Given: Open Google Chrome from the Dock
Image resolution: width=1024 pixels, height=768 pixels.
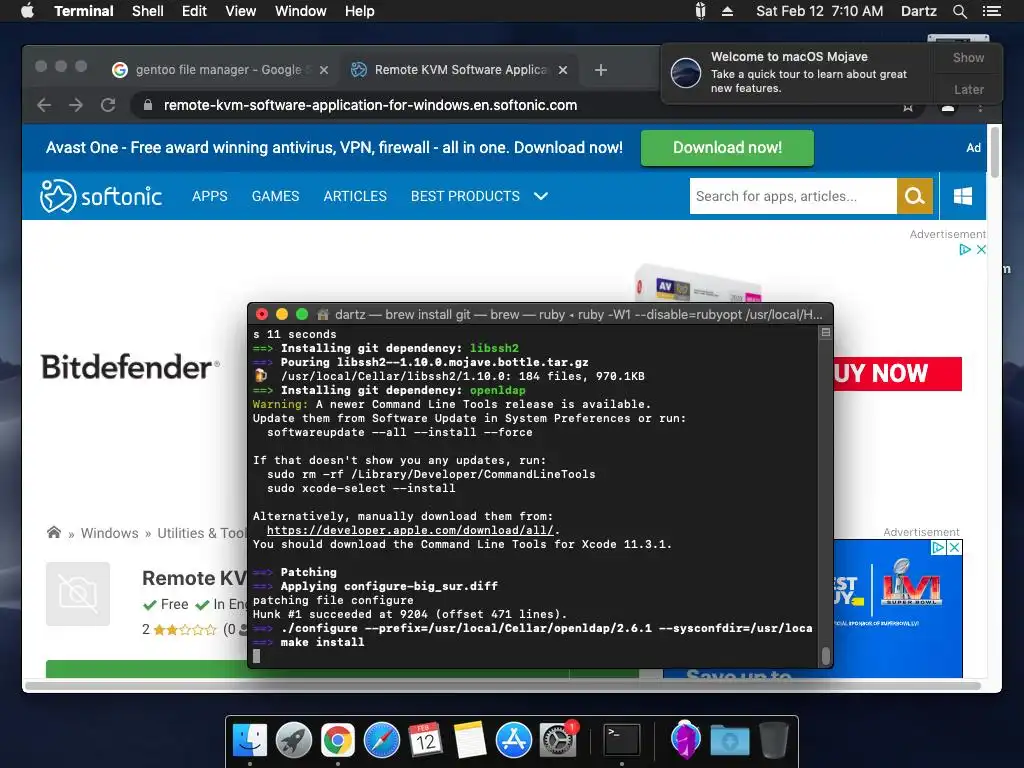Looking at the screenshot, I should [x=338, y=740].
